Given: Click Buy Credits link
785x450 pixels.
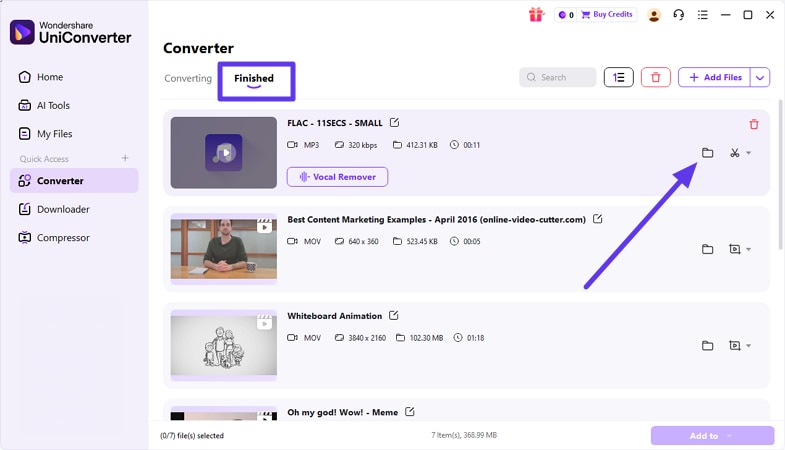Looking at the screenshot, I should [607, 15].
